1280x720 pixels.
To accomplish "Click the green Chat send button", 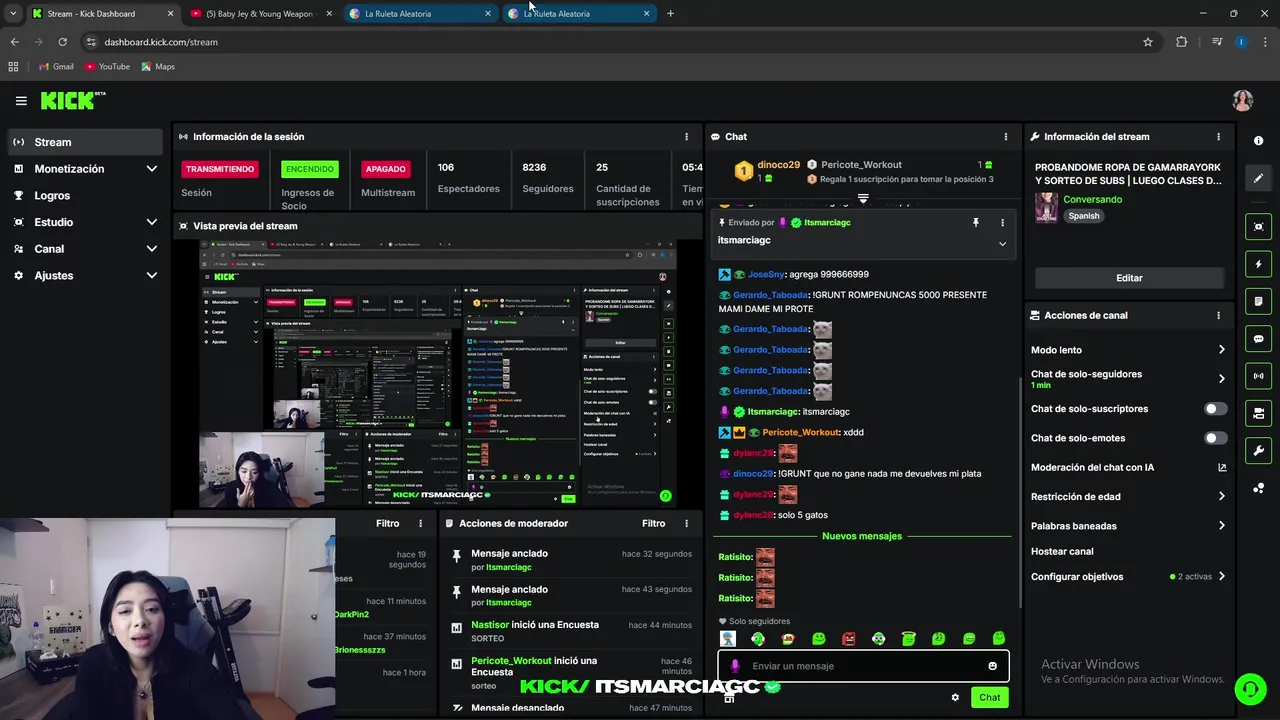I will pyautogui.click(x=989, y=698).
